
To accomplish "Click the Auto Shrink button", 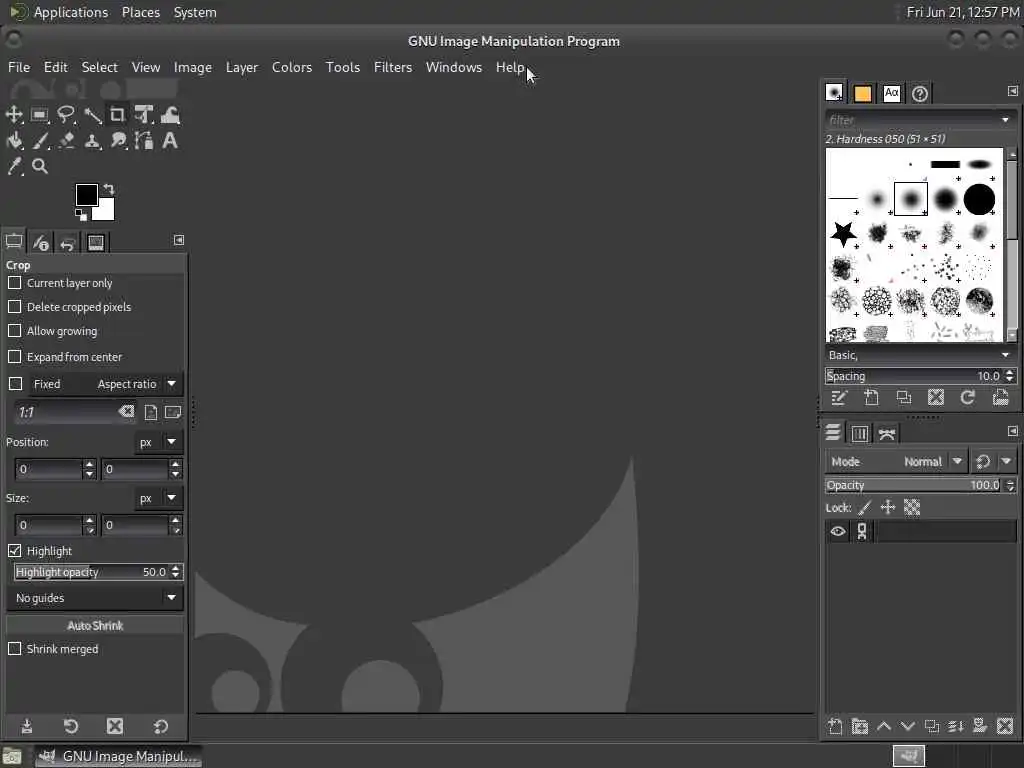I will pyautogui.click(x=95, y=626).
